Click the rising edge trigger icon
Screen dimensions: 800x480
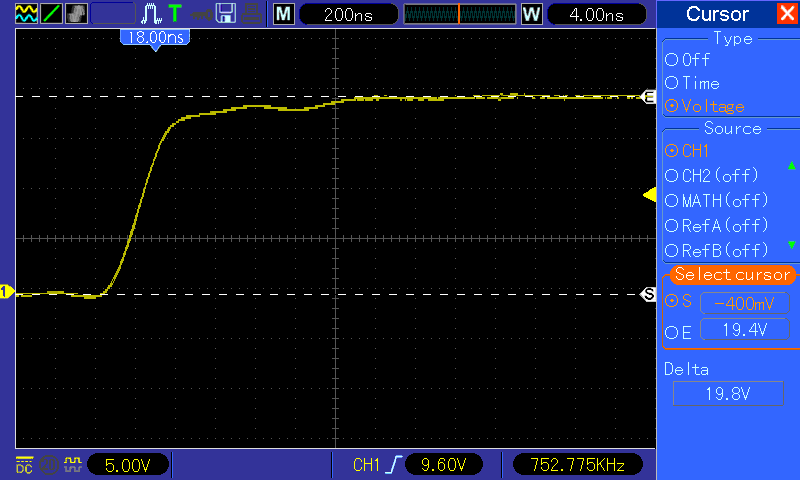pyautogui.click(x=394, y=465)
